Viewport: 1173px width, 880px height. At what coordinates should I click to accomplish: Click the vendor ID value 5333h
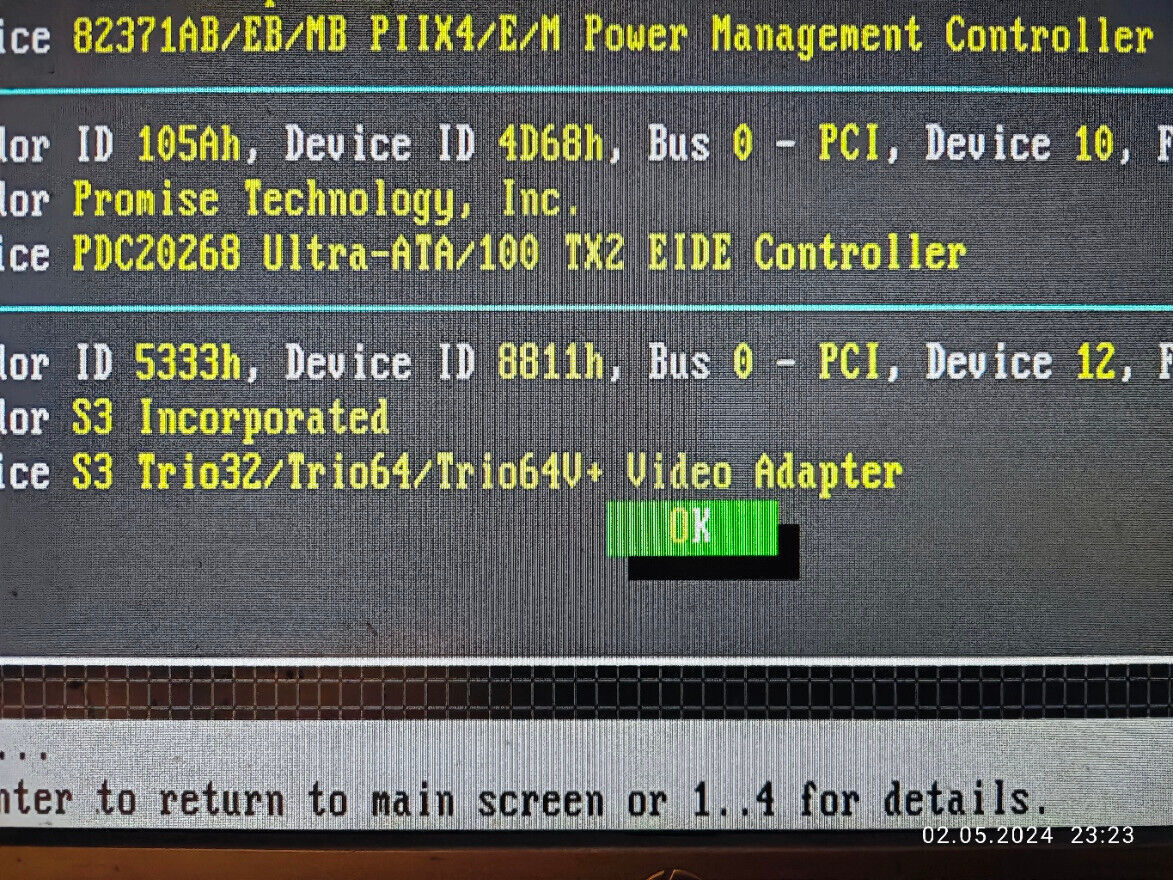(x=188, y=363)
